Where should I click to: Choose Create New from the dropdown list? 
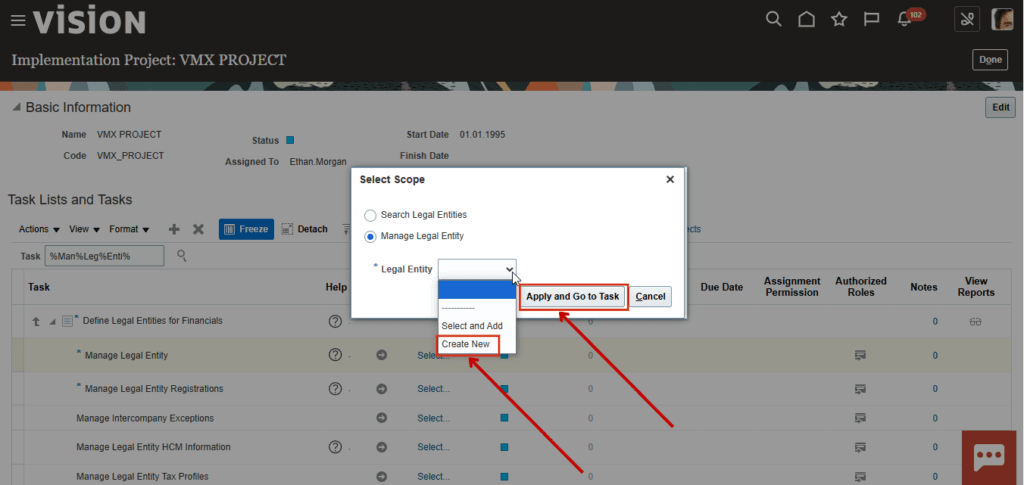click(x=466, y=344)
